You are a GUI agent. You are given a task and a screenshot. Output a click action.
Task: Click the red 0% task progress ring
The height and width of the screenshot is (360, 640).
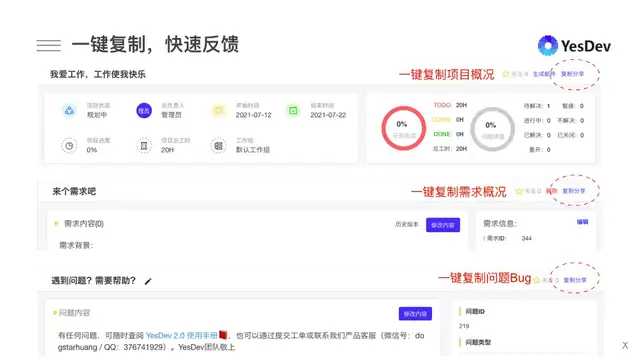click(403, 129)
